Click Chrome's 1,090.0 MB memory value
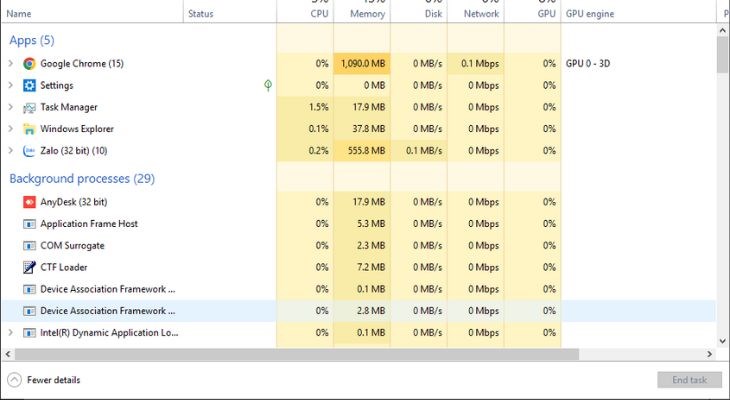This screenshot has width=730, height=400. click(x=363, y=63)
